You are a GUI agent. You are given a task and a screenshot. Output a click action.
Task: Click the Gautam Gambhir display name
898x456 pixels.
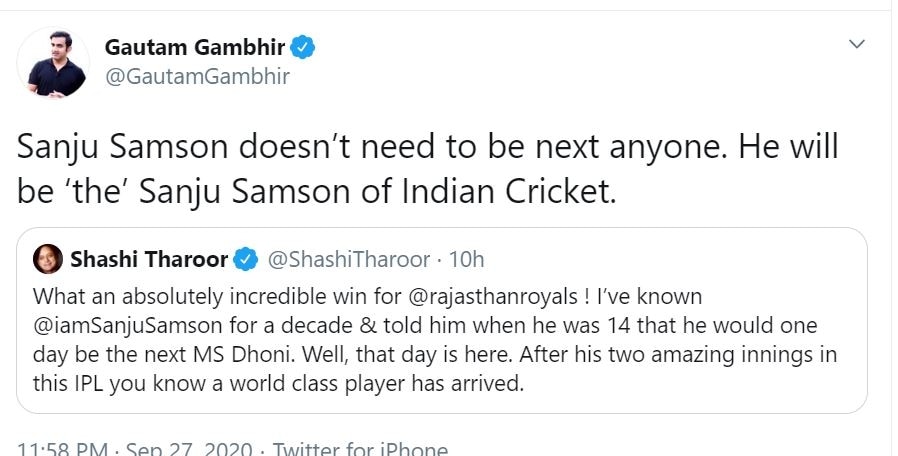pos(196,47)
